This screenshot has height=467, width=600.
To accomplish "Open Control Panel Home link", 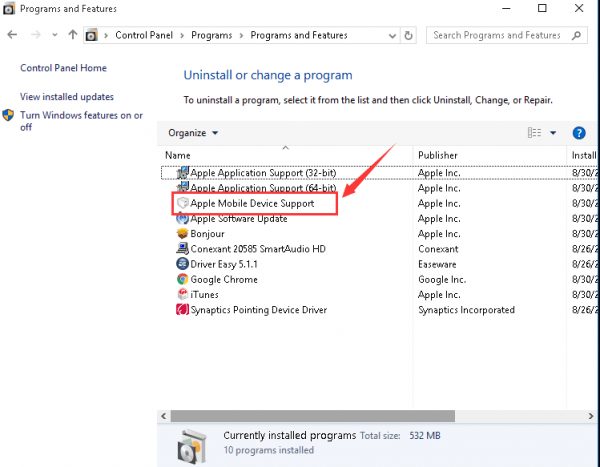I will 63,68.
